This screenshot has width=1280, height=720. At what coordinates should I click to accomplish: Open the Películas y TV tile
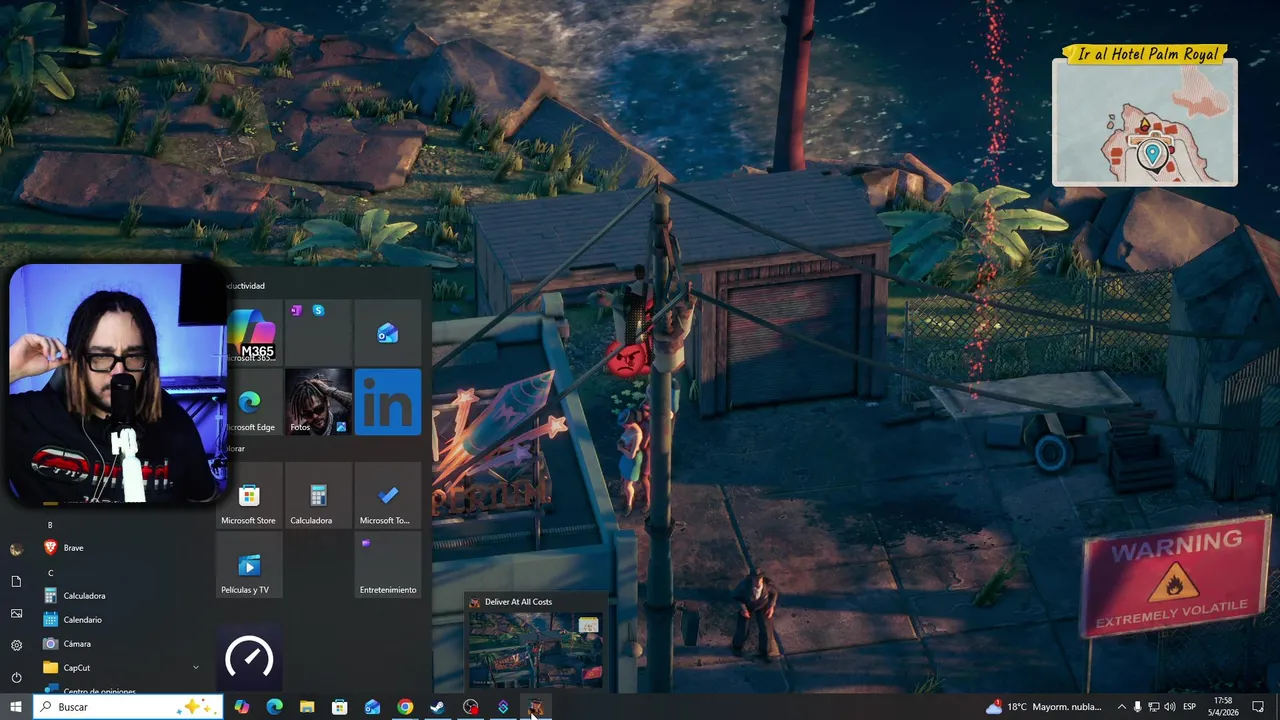[250, 565]
